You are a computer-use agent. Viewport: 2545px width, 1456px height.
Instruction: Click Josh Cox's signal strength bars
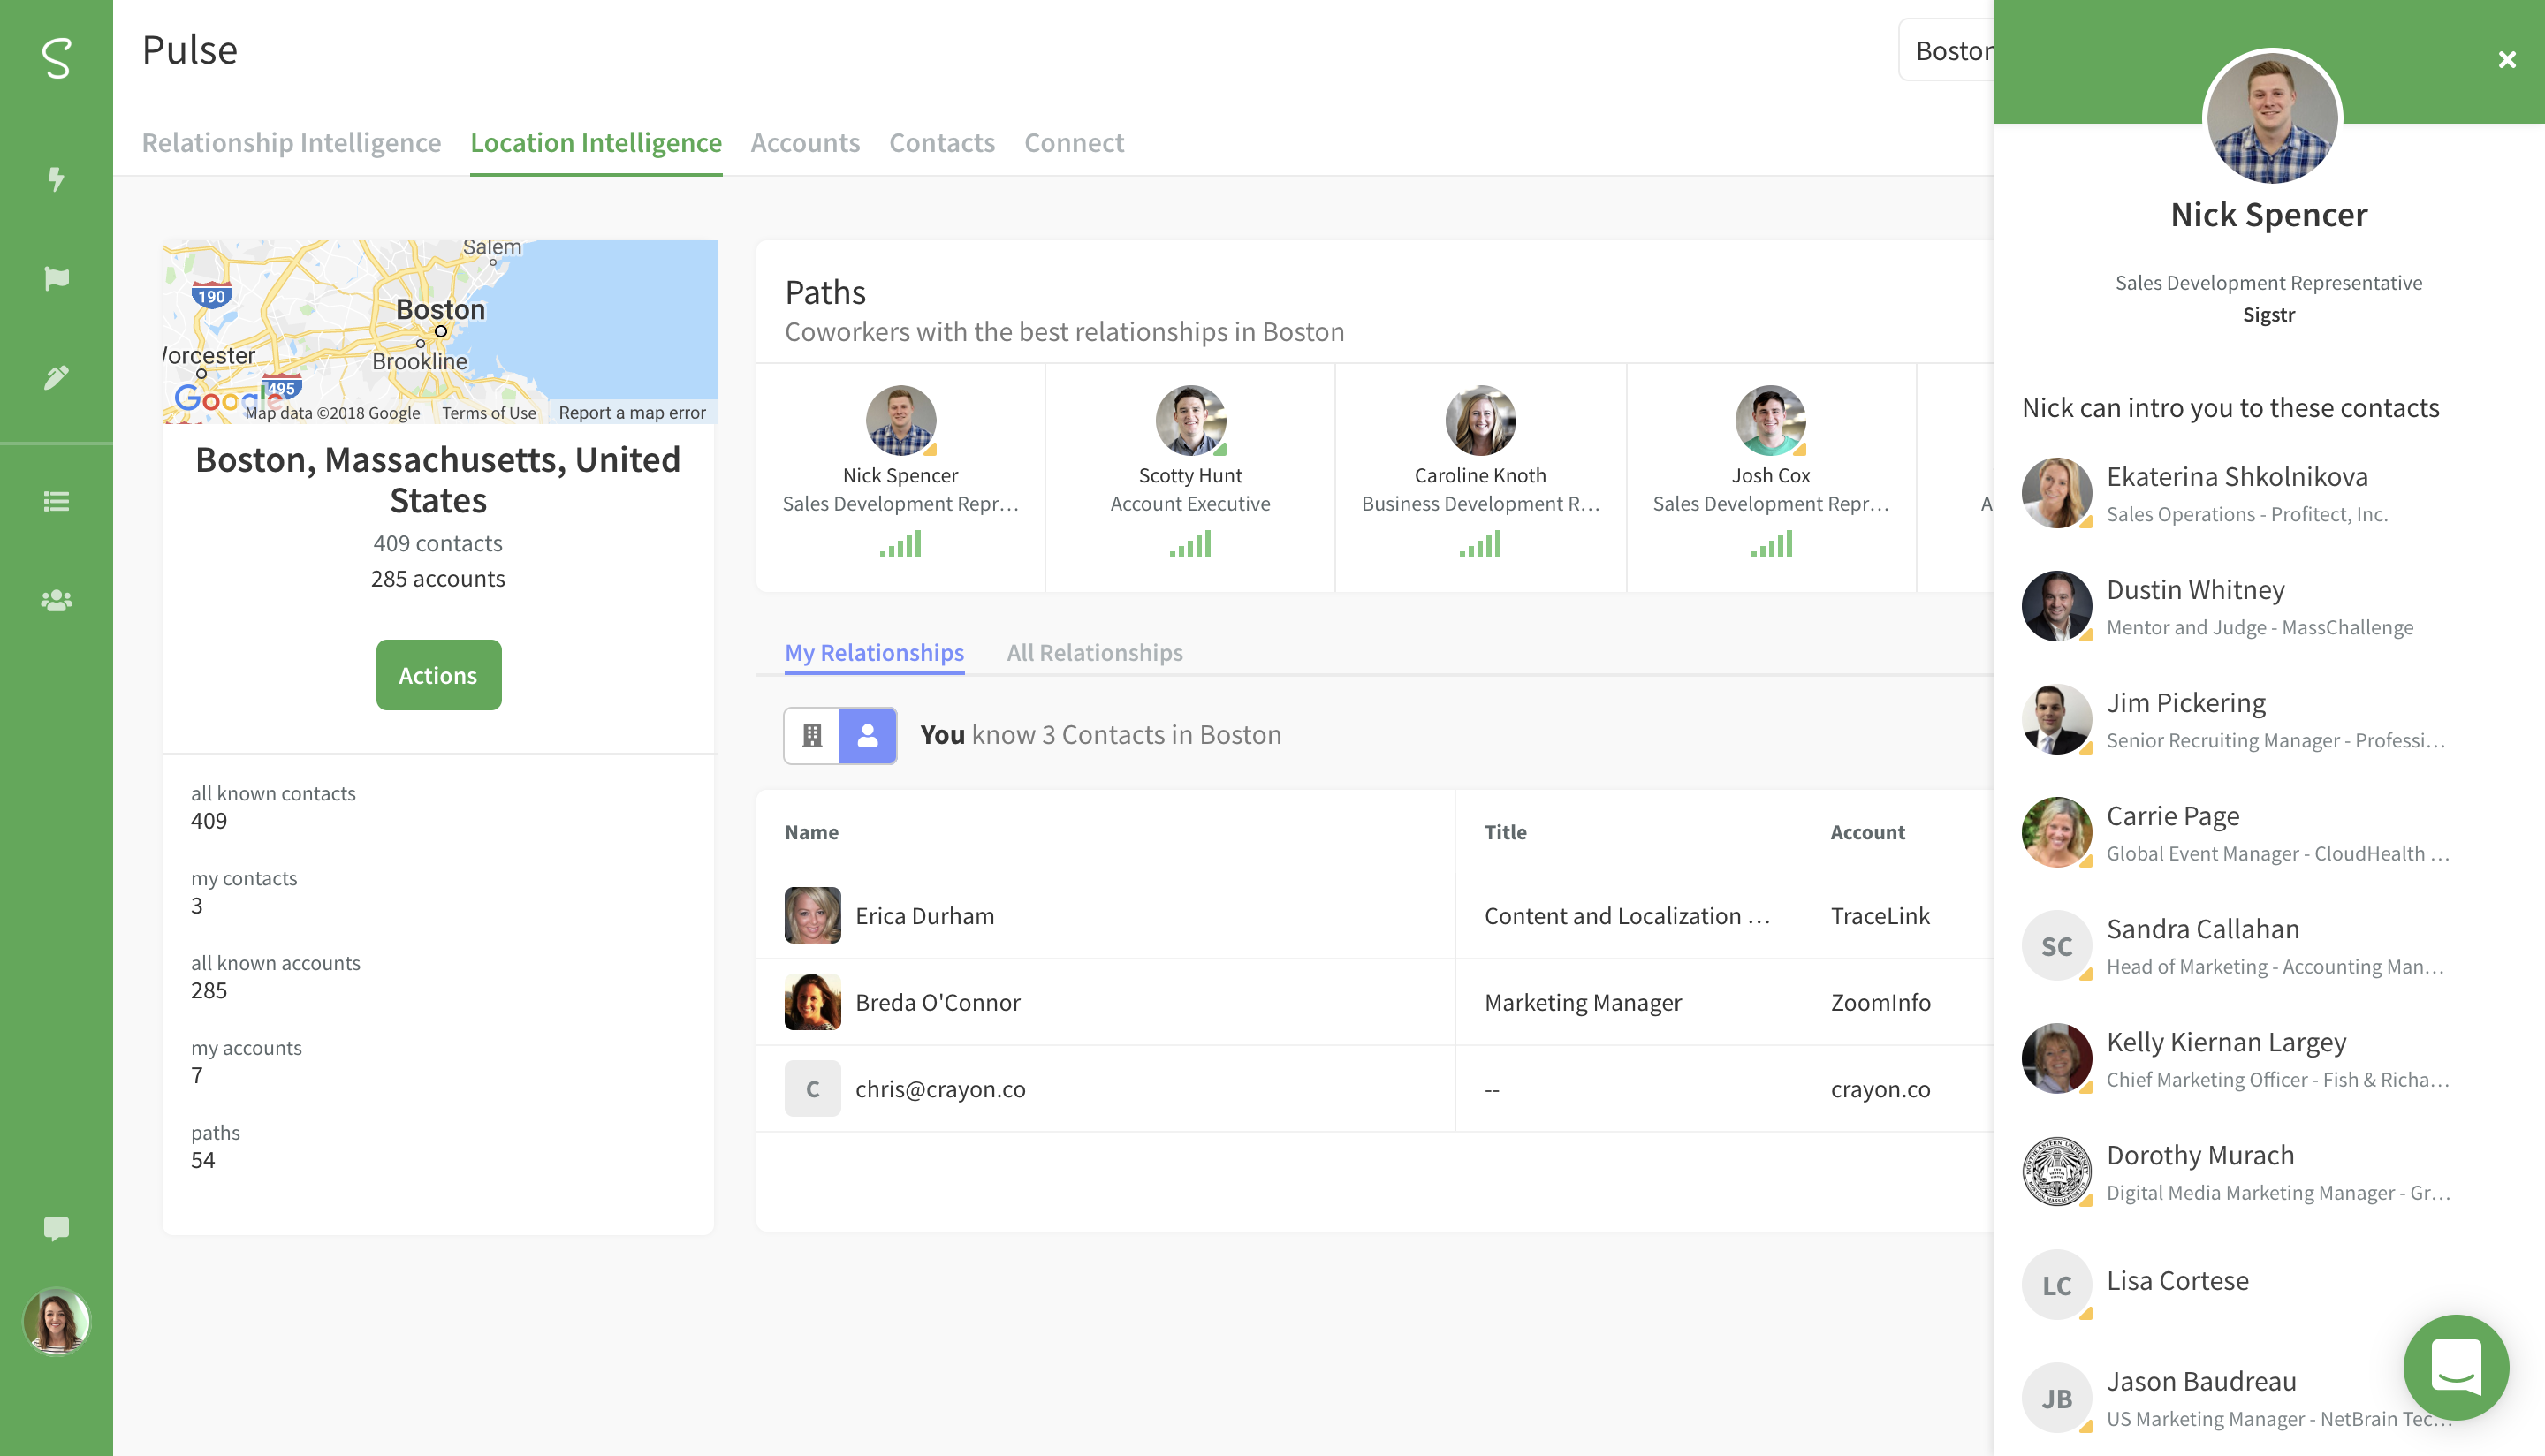[1771, 544]
